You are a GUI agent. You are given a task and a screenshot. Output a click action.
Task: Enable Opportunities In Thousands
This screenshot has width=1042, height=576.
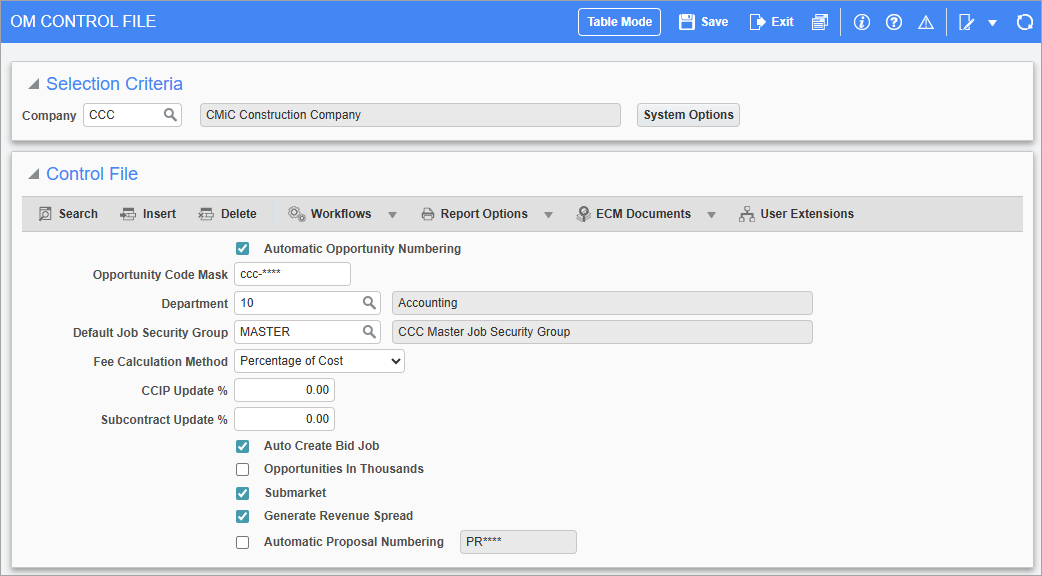pos(242,468)
